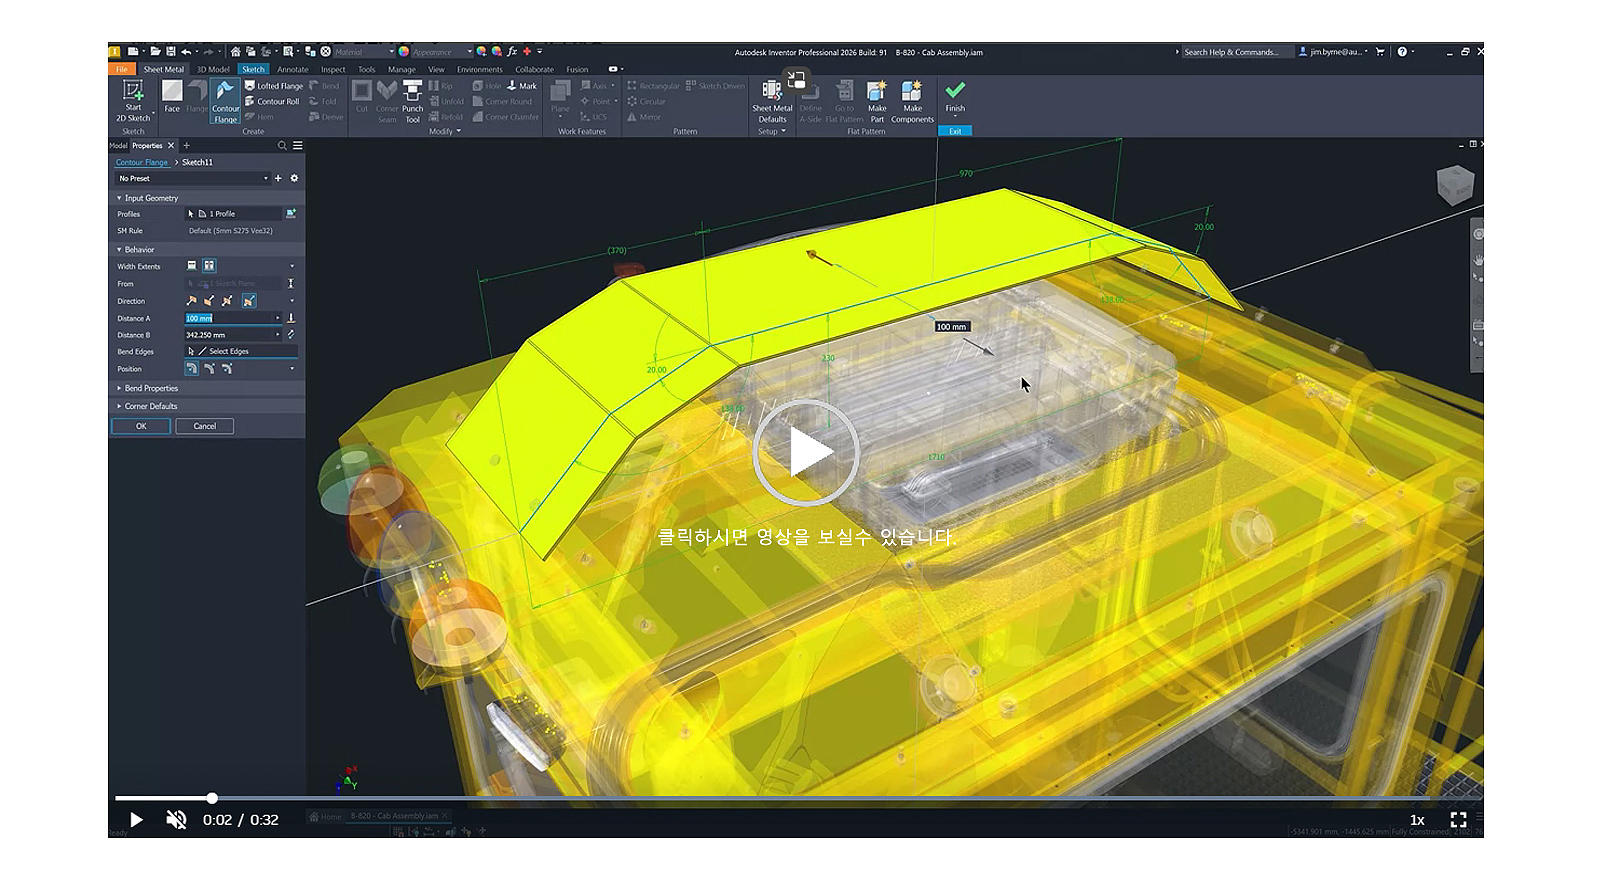This screenshot has width=1614, height=889.
Task: Choose the Contour Roll command
Action: pyautogui.click(x=272, y=101)
